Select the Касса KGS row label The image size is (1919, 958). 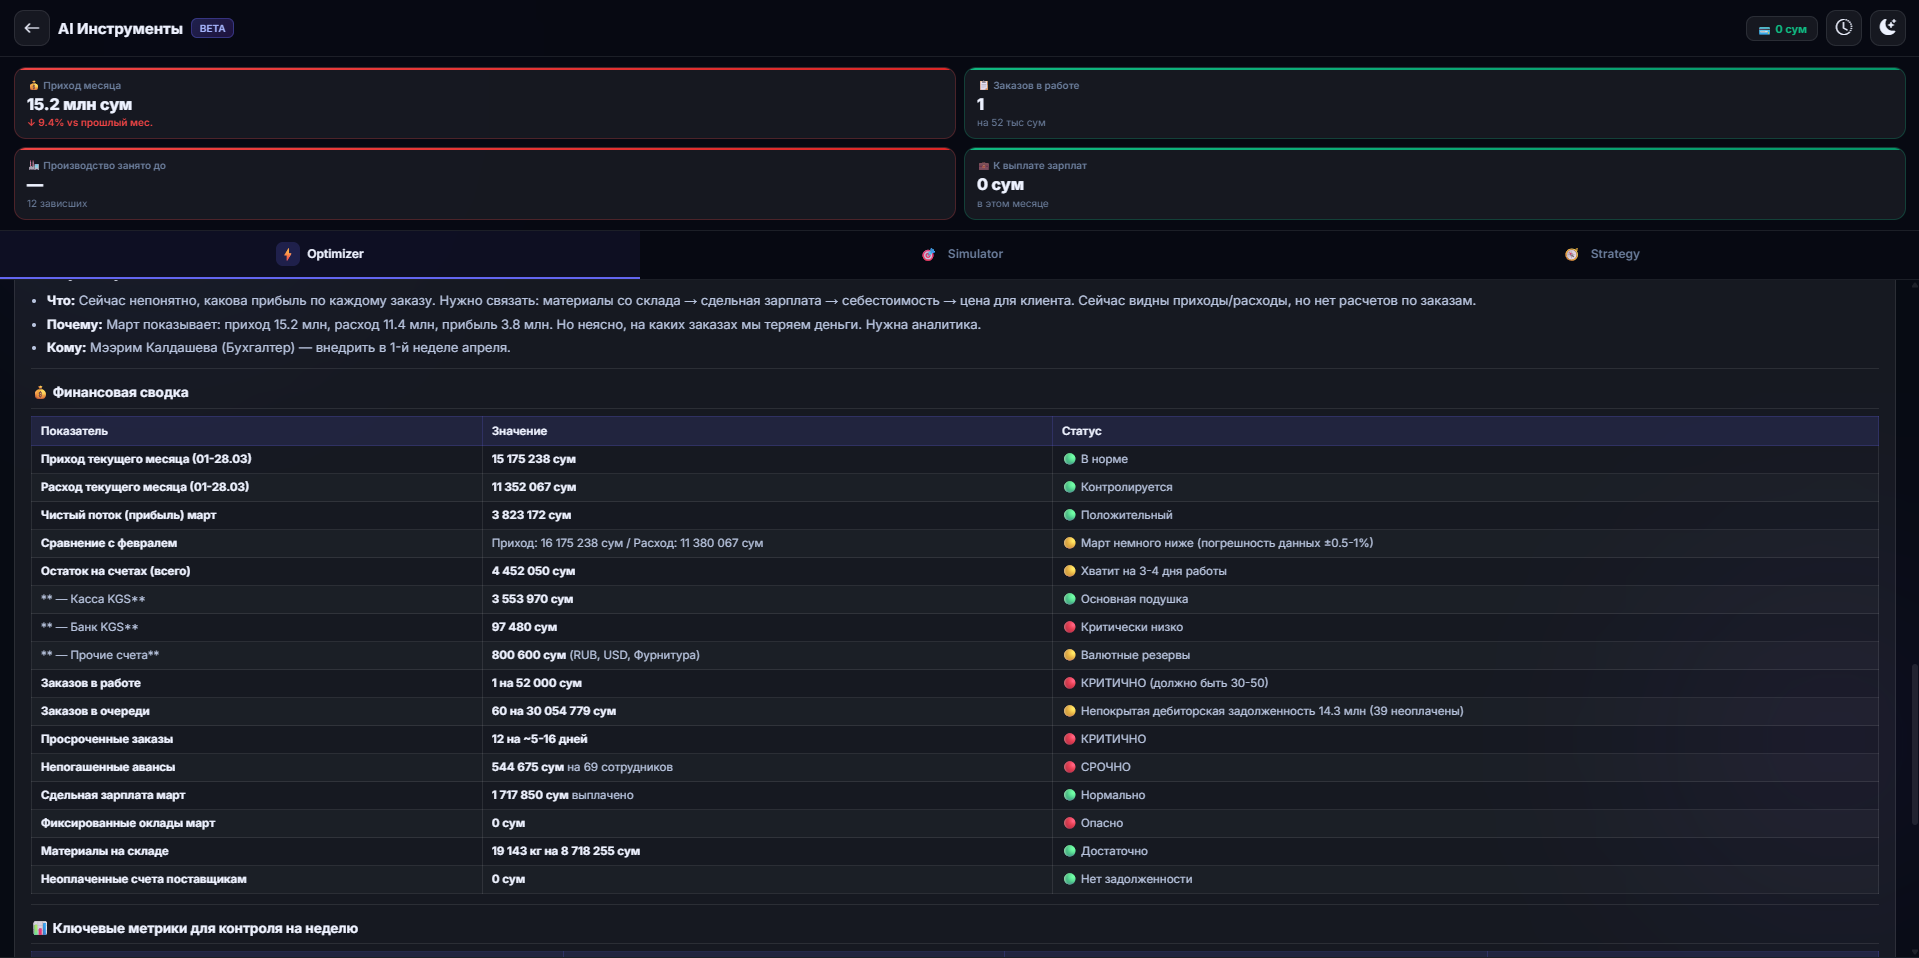pyautogui.click(x=93, y=599)
